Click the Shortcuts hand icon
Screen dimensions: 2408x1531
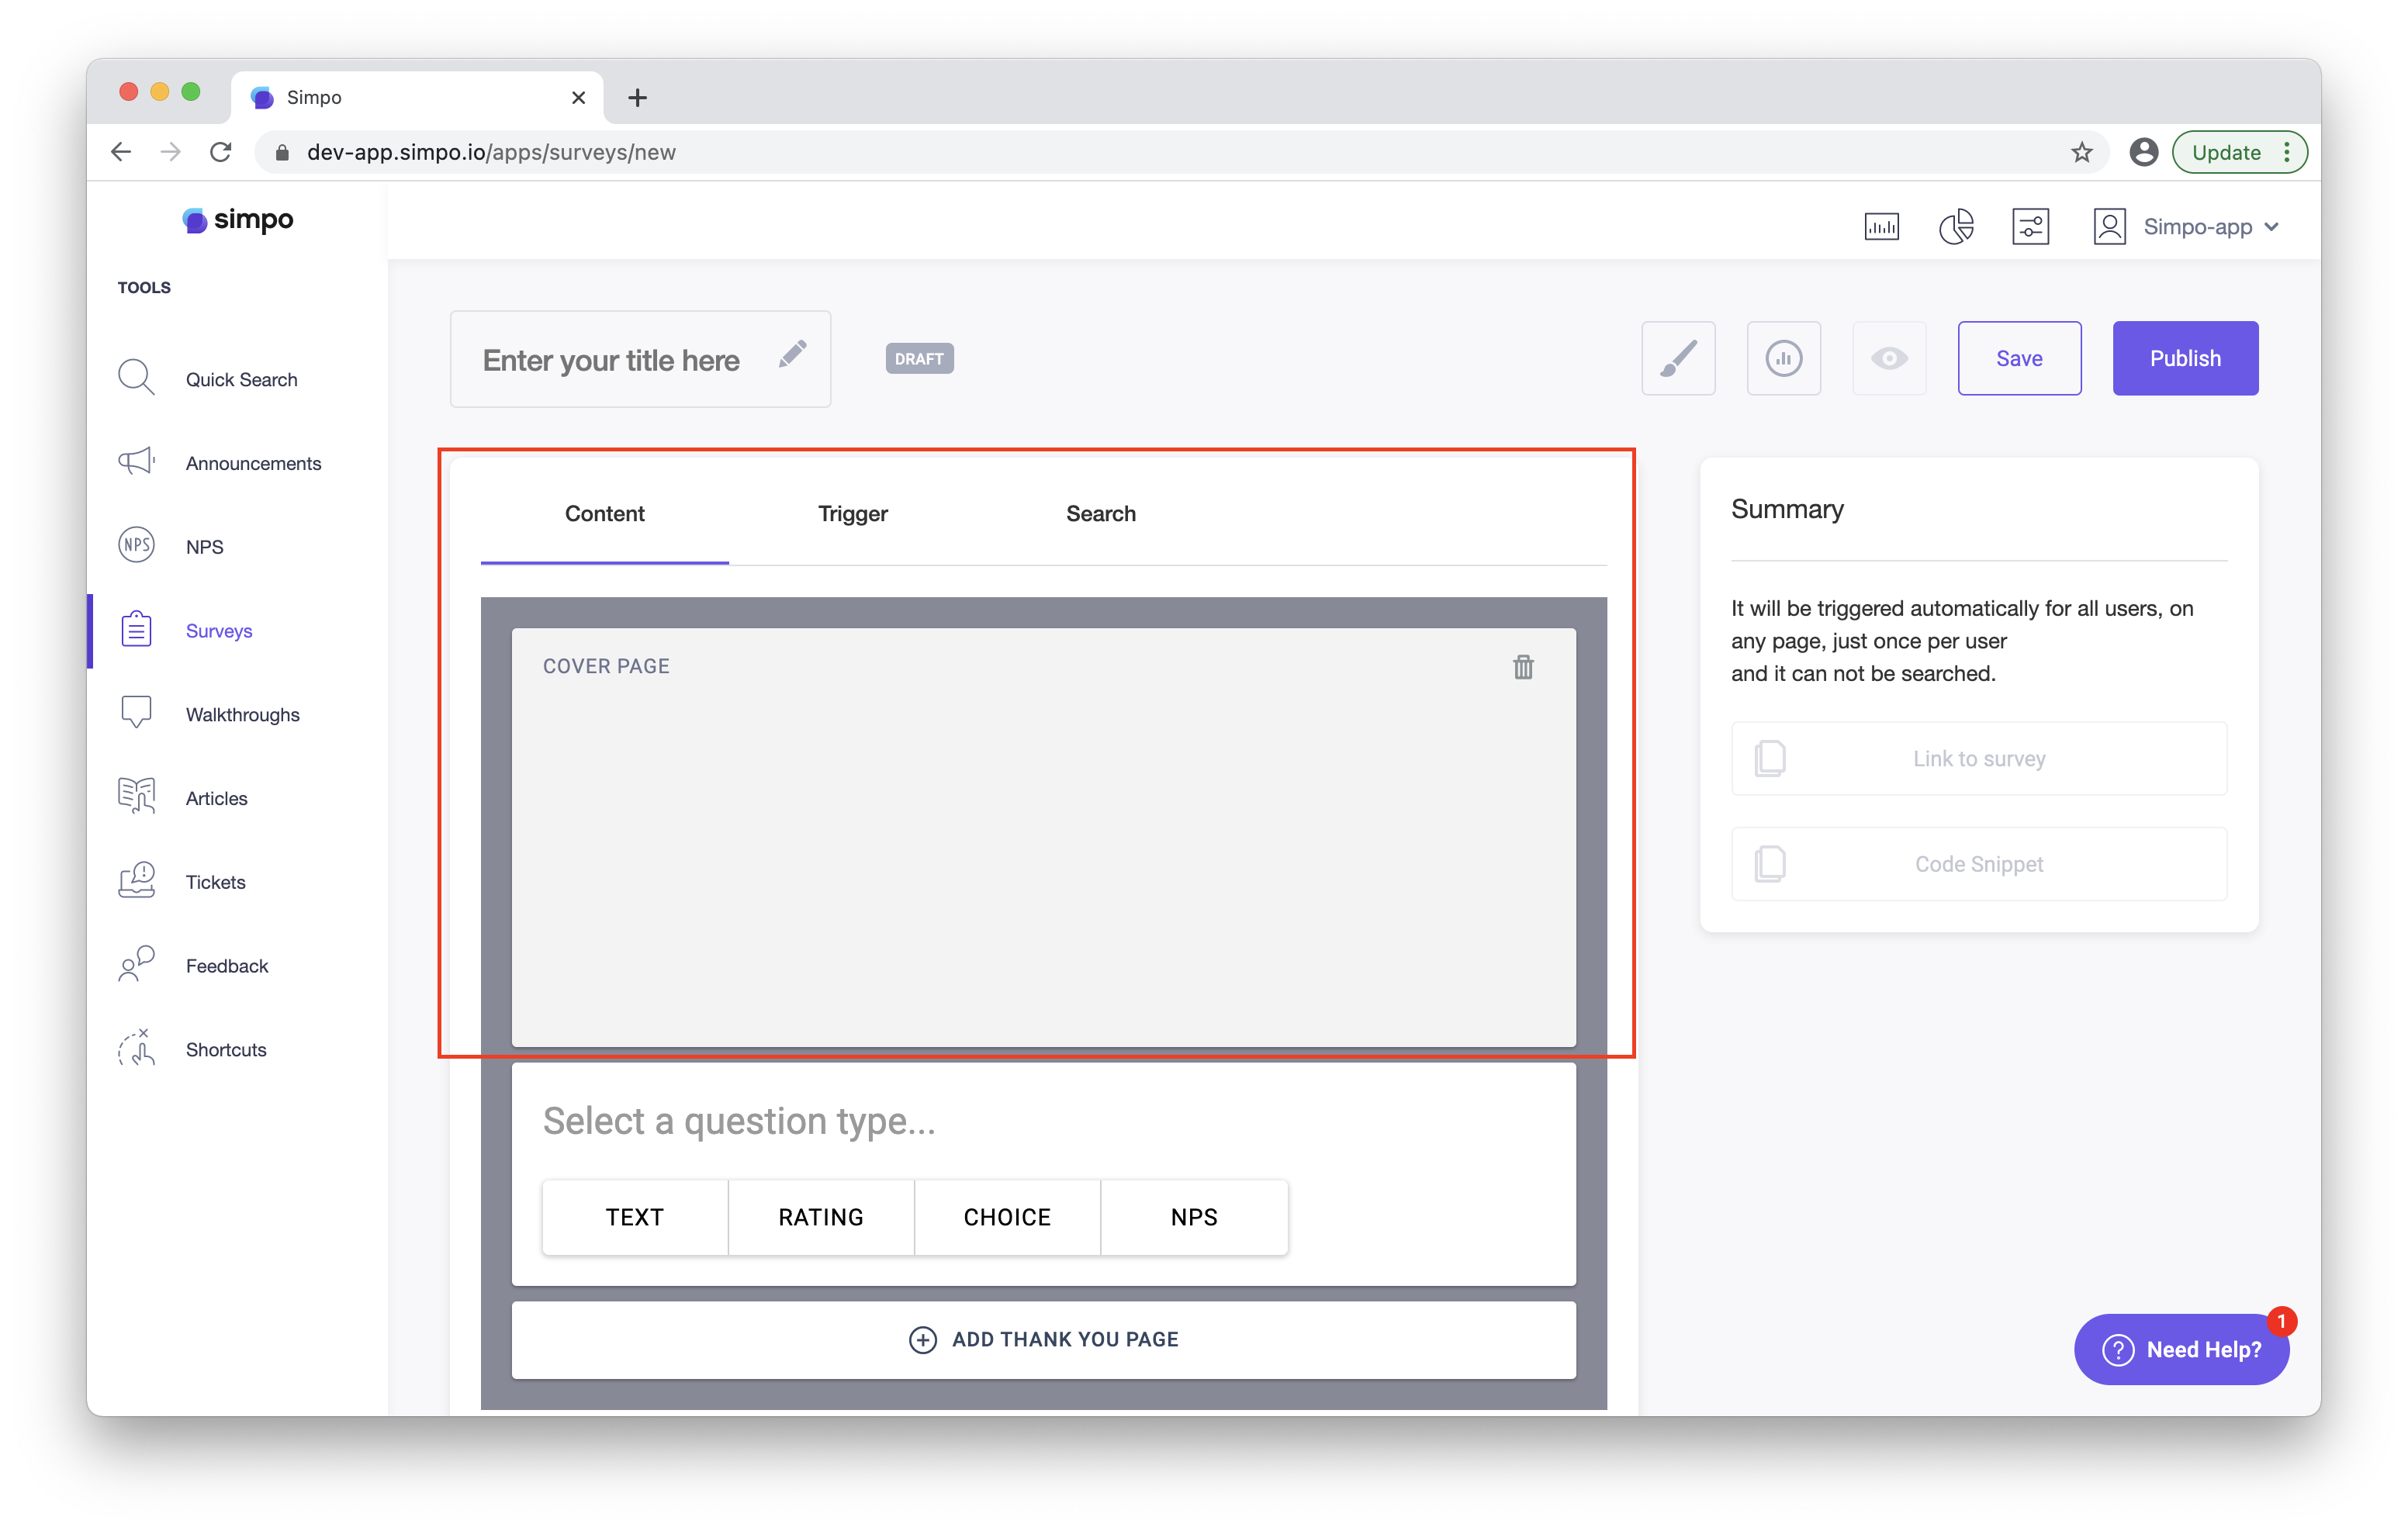tap(136, 1048)
